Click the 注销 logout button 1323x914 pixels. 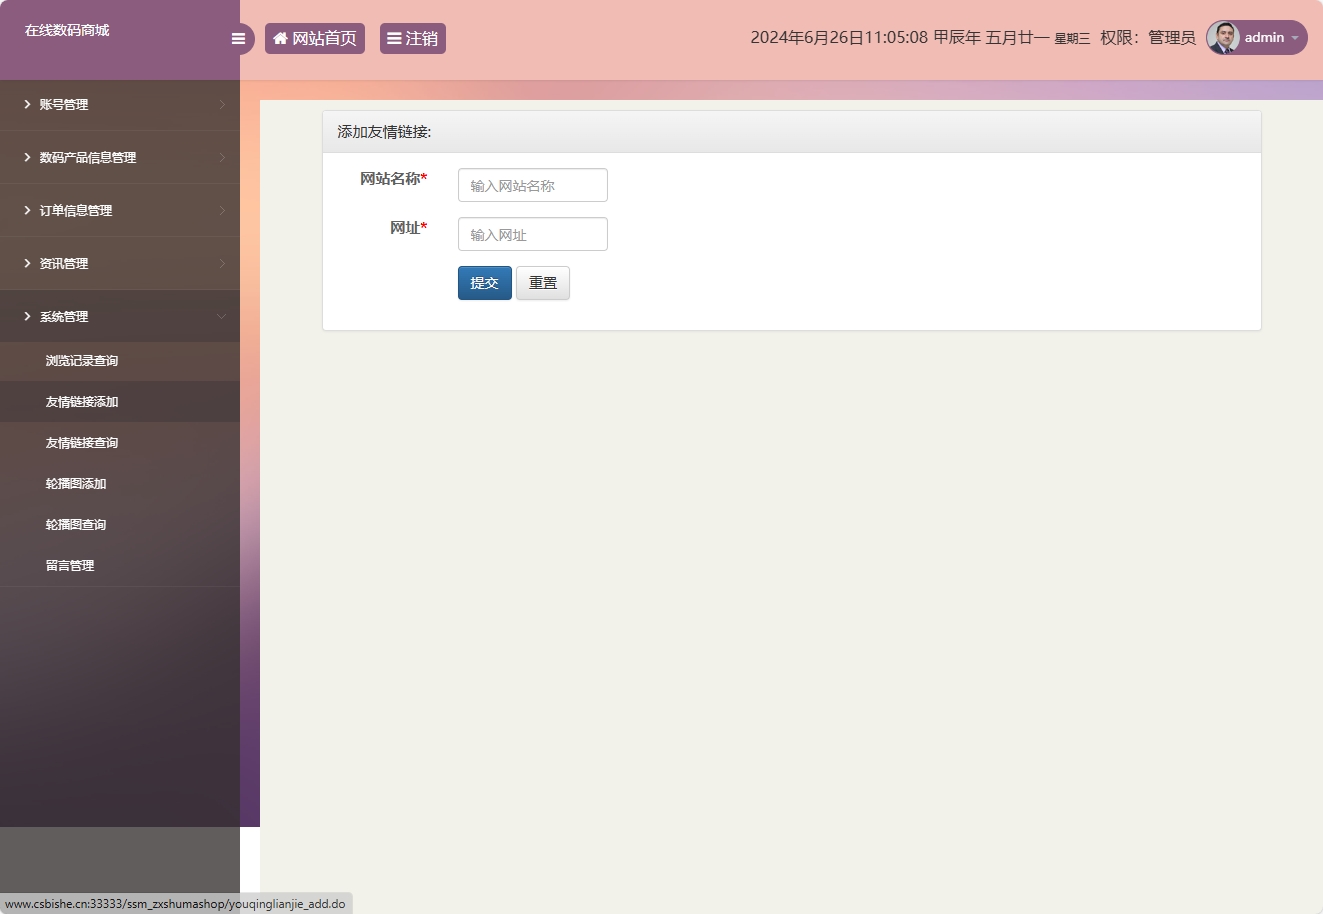click(x=413, y=38)
